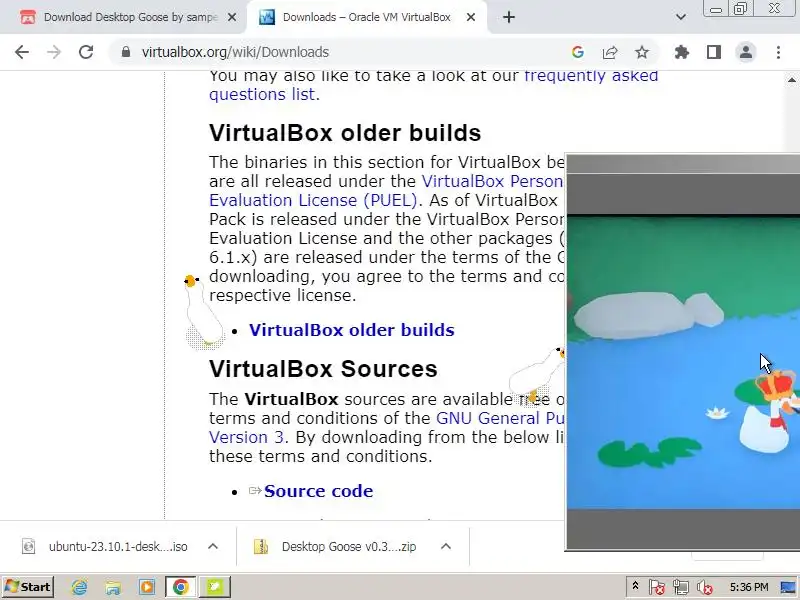Image resolution: width=800 pixels, height=600 pixels.
Task: Switch to the Downloads – Oracle VM VirtualBox tab
Action: tap(366, 17)
